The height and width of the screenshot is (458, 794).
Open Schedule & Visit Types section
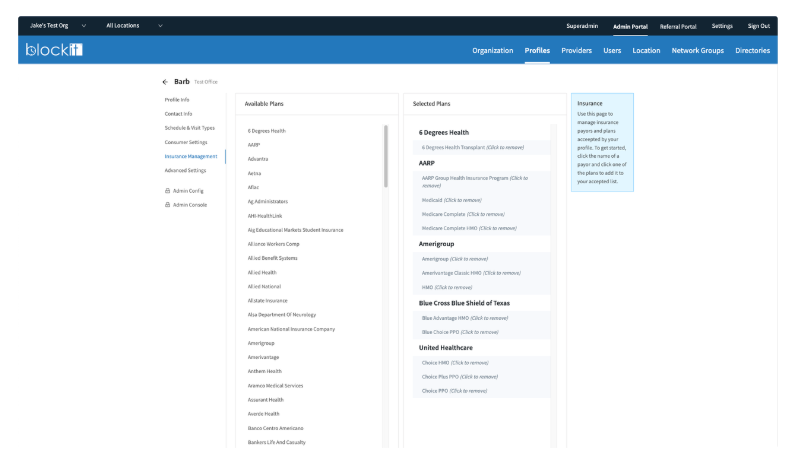[189, 128]
